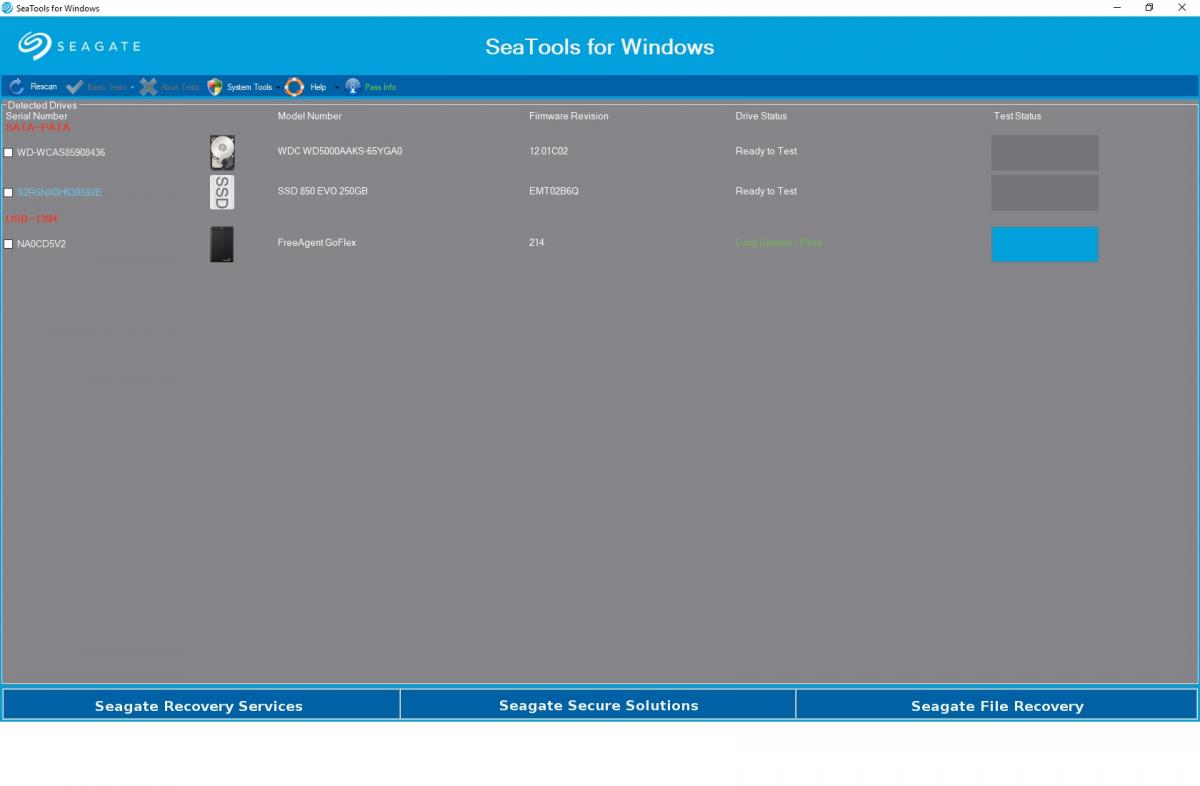The image size is (1200, 786).
Task: Click the WDC hard disk drive icon
Action: click(222, 153)
